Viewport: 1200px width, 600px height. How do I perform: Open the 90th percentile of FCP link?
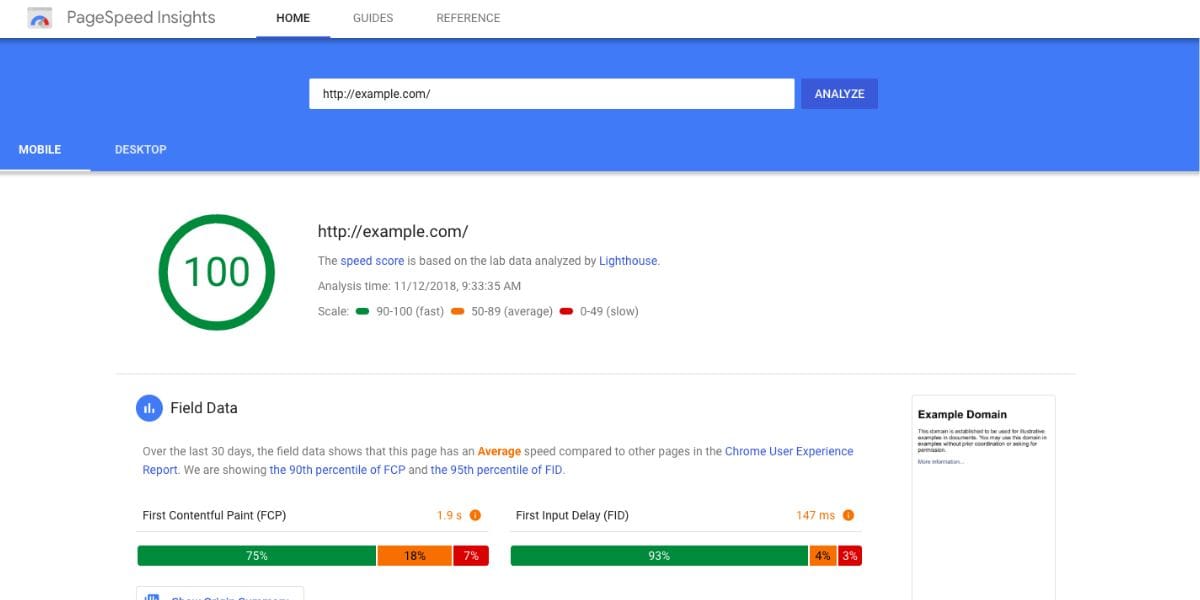pos(337,470)
